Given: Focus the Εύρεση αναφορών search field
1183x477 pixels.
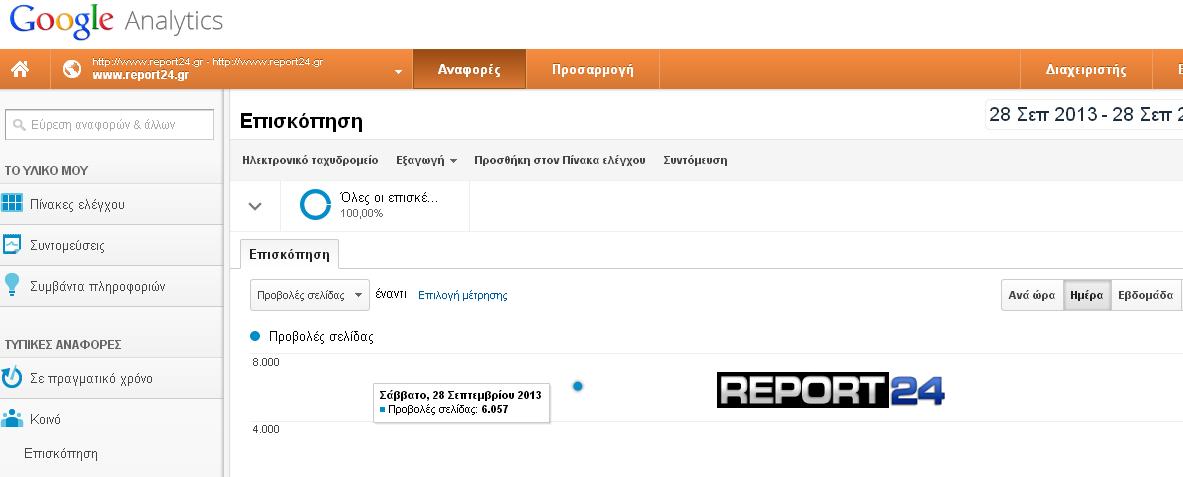Looking at the screenshot, I should (109, 125).
